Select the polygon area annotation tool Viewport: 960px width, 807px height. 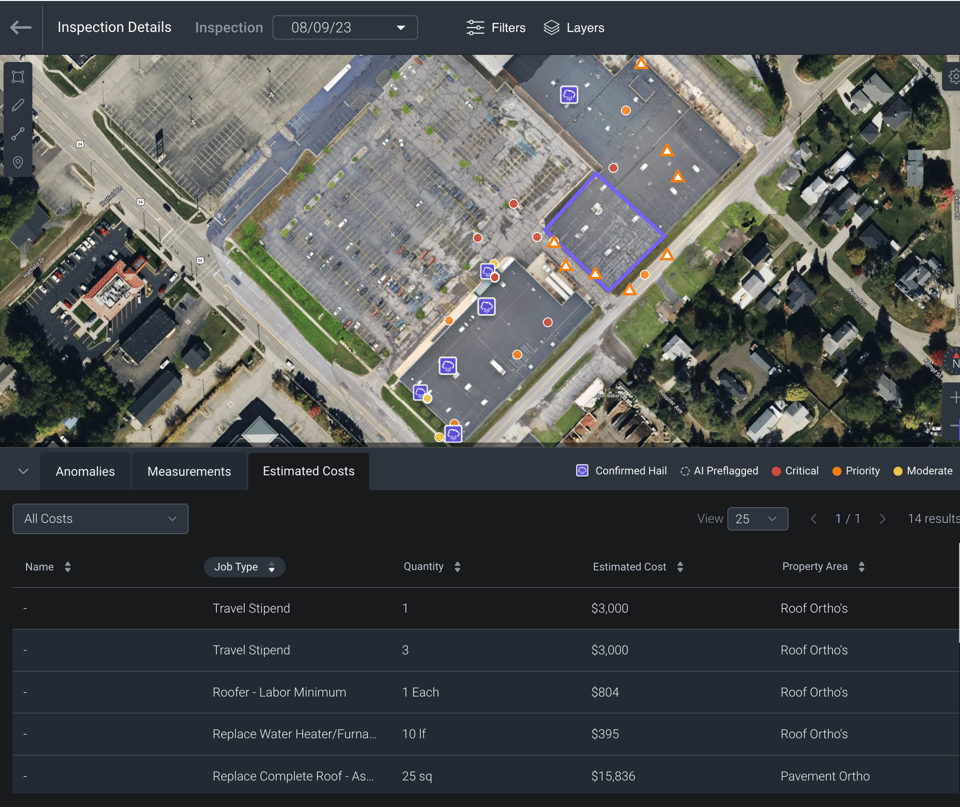tap(17, 76)
